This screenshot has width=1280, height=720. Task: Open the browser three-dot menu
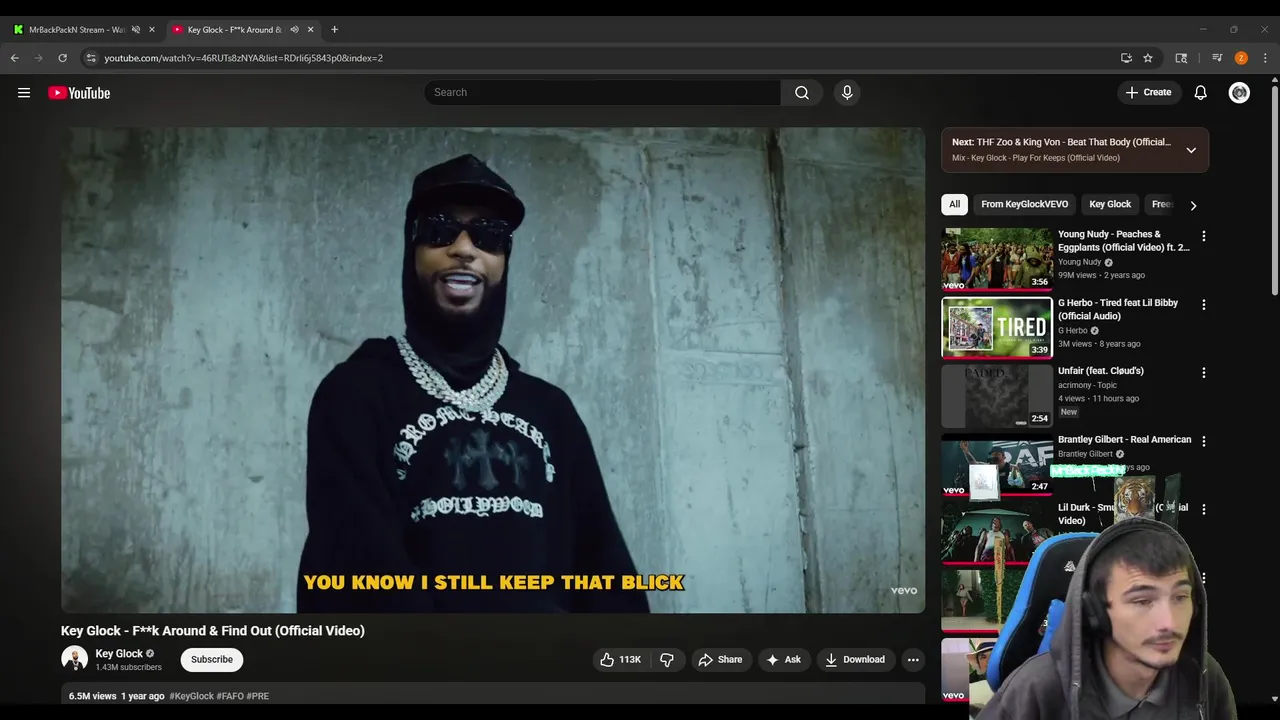tap(1265, 58)
